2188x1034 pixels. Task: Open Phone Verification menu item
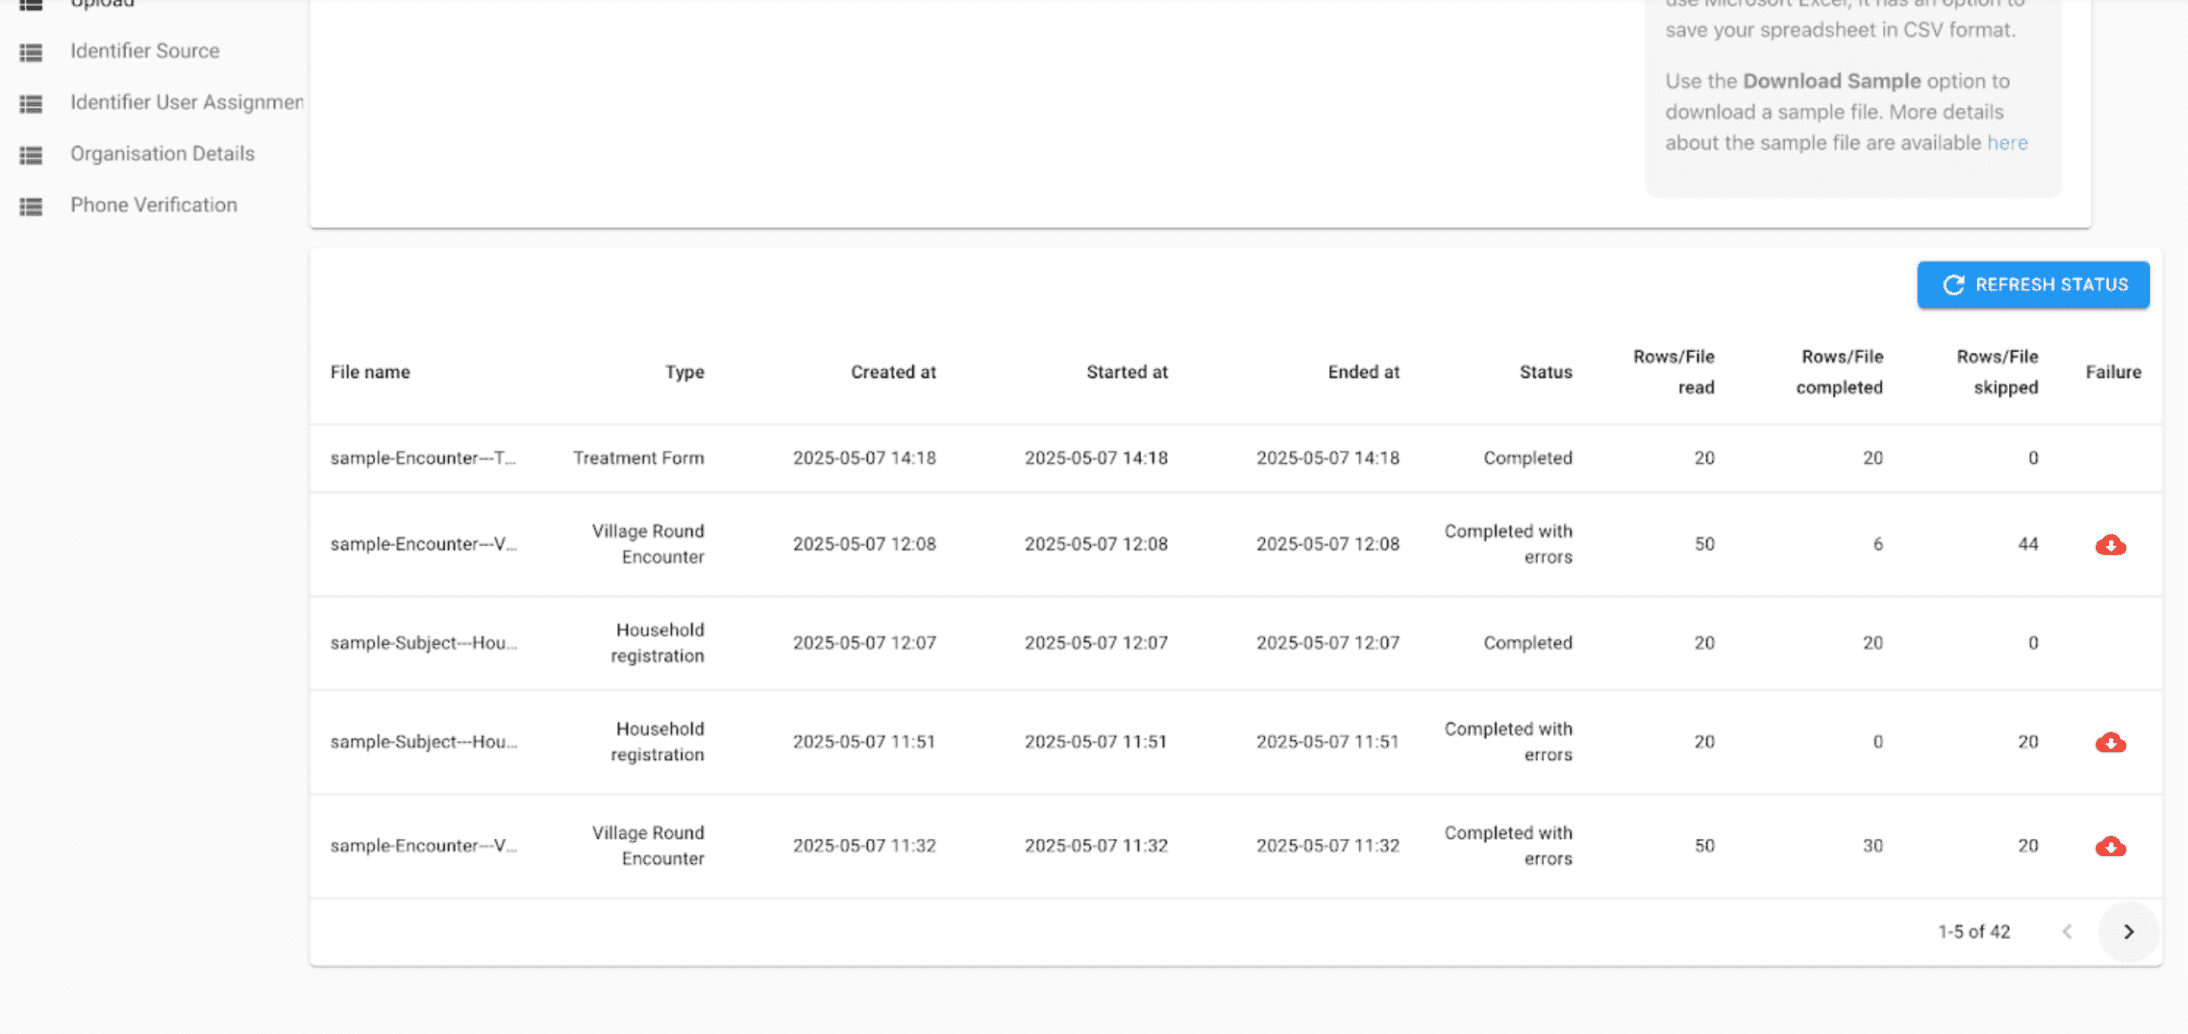pos(154,205)
